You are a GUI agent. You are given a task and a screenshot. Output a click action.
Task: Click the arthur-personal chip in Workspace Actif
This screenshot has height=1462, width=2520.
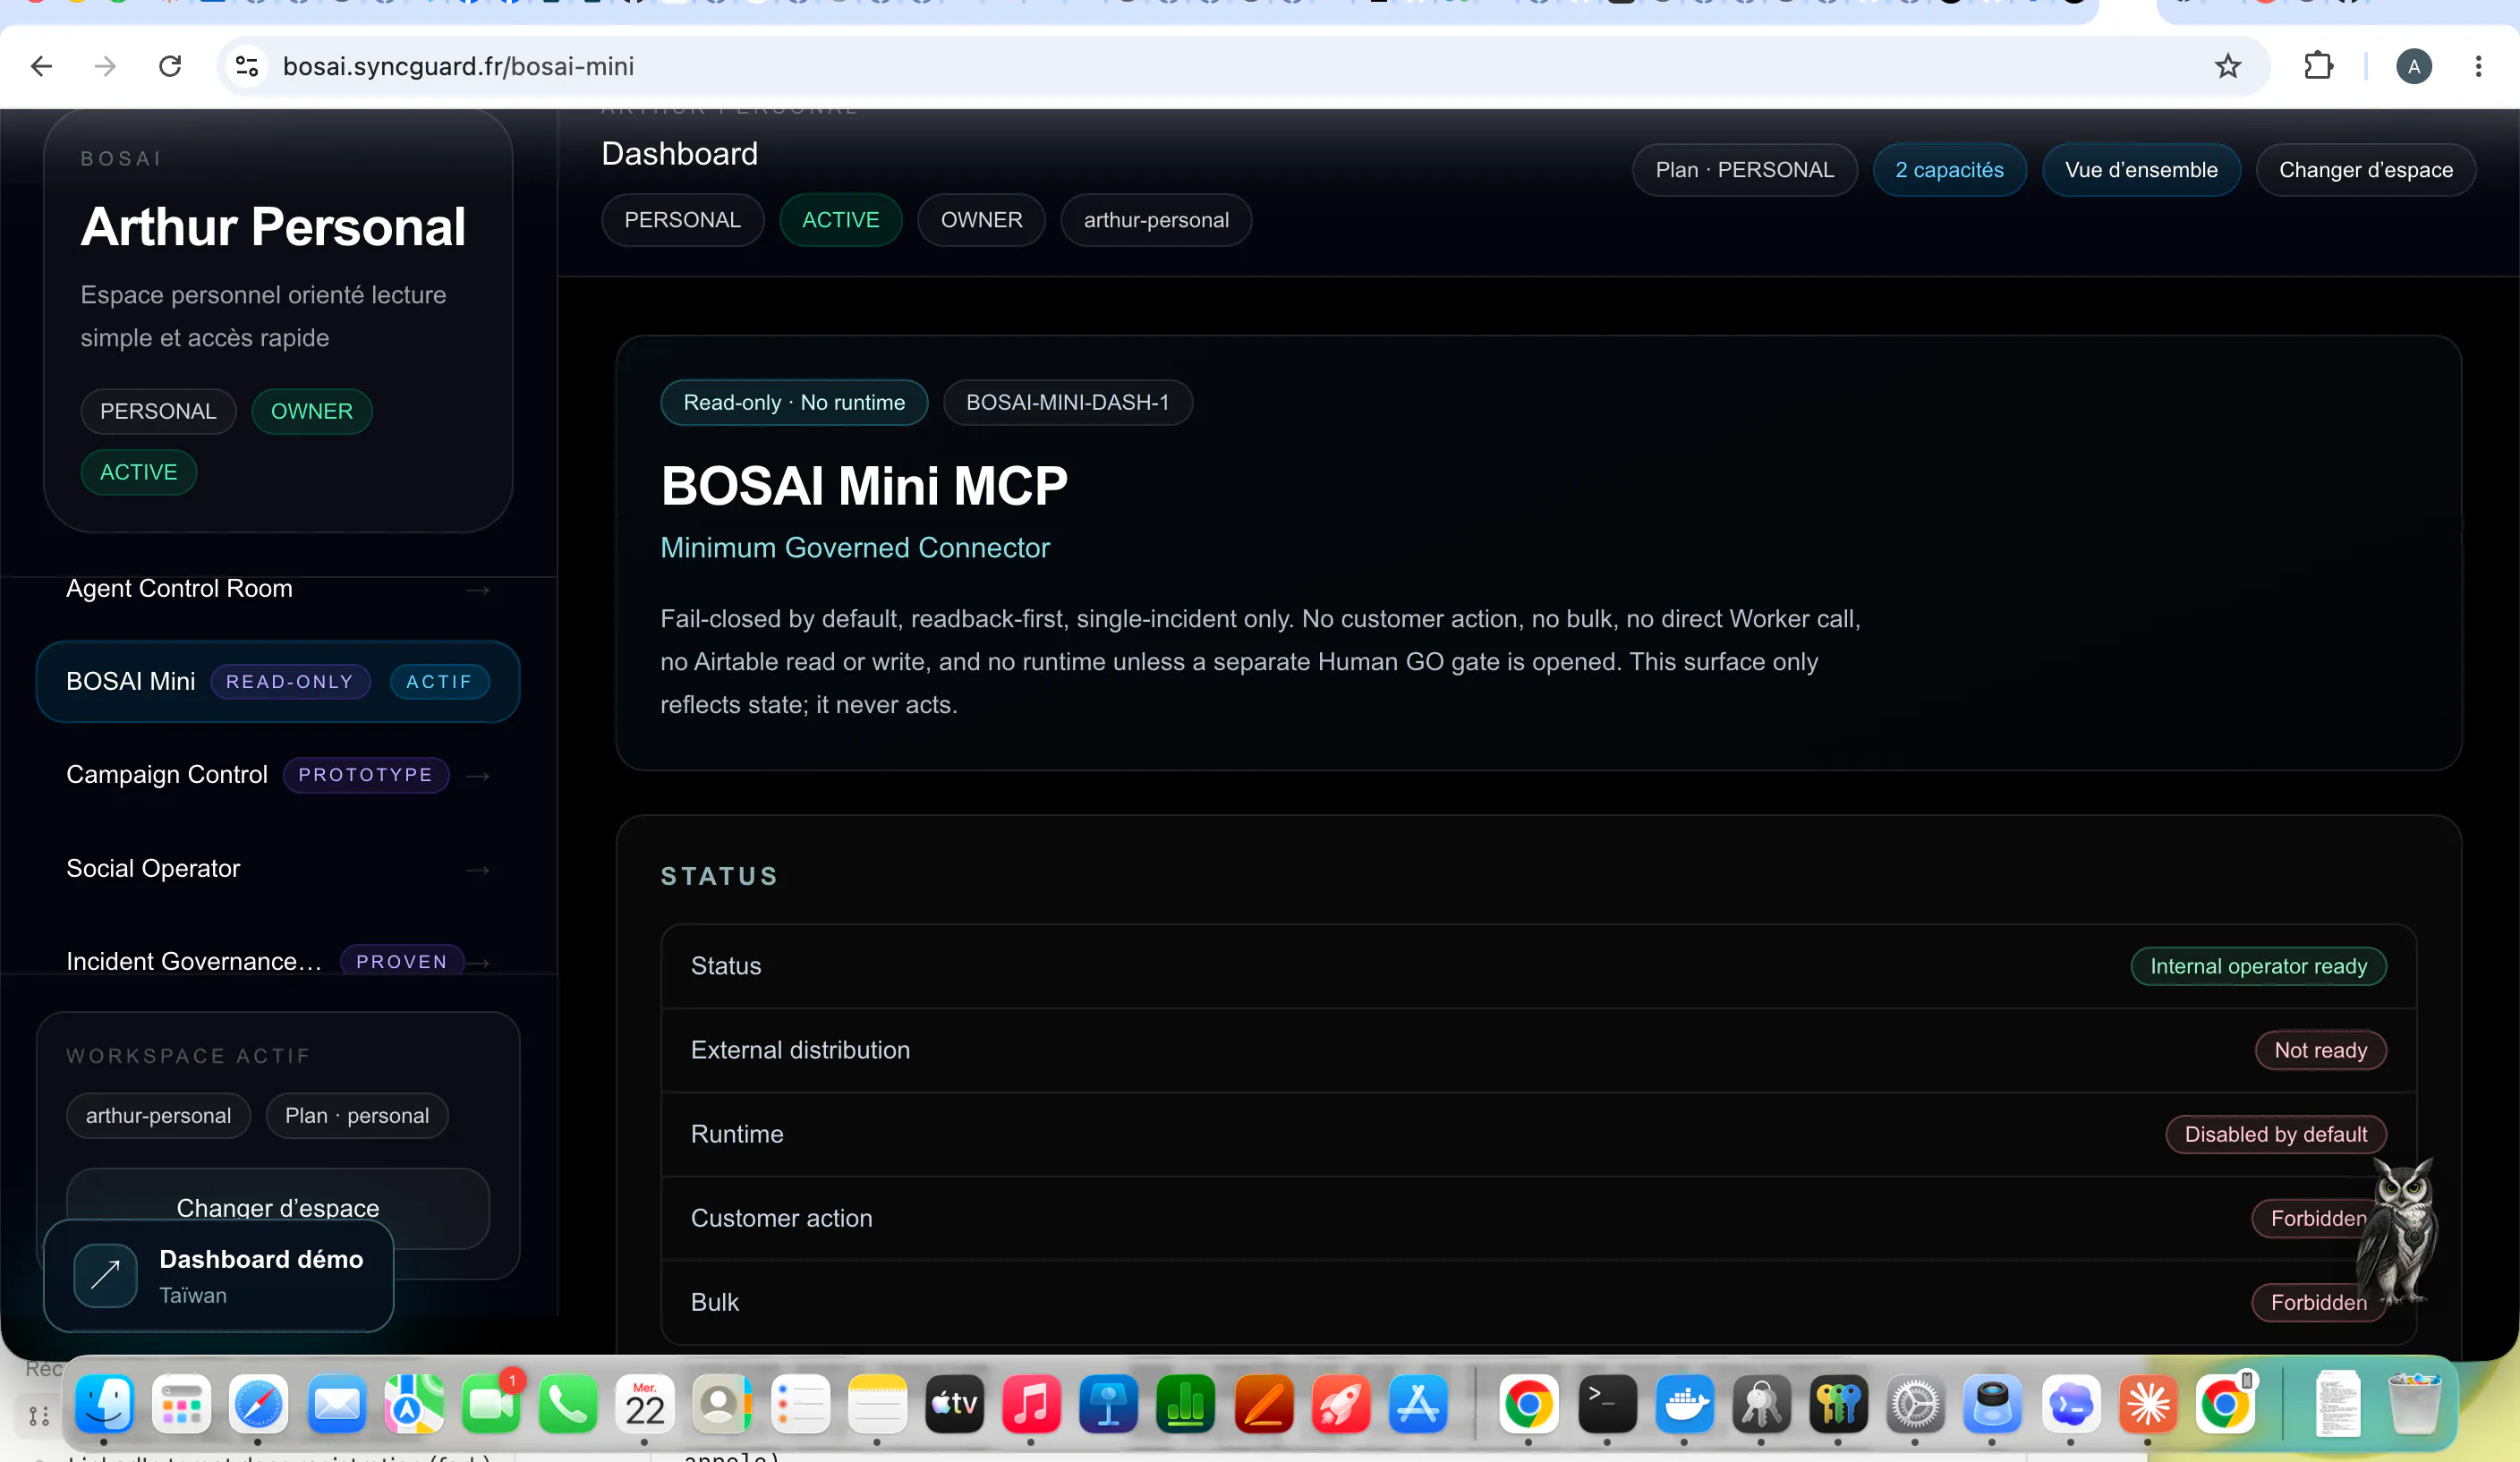[158, 1116]
